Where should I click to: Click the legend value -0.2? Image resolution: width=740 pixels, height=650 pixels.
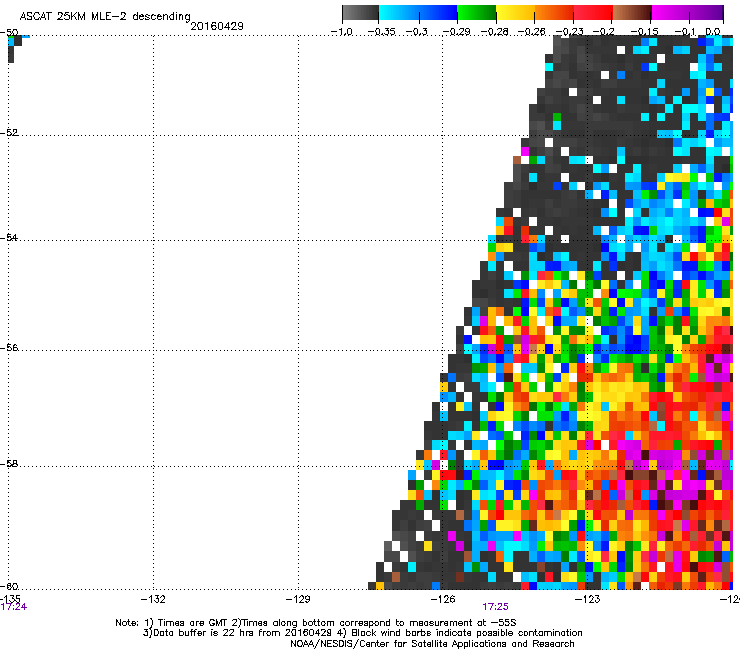(x=604, y=32)
